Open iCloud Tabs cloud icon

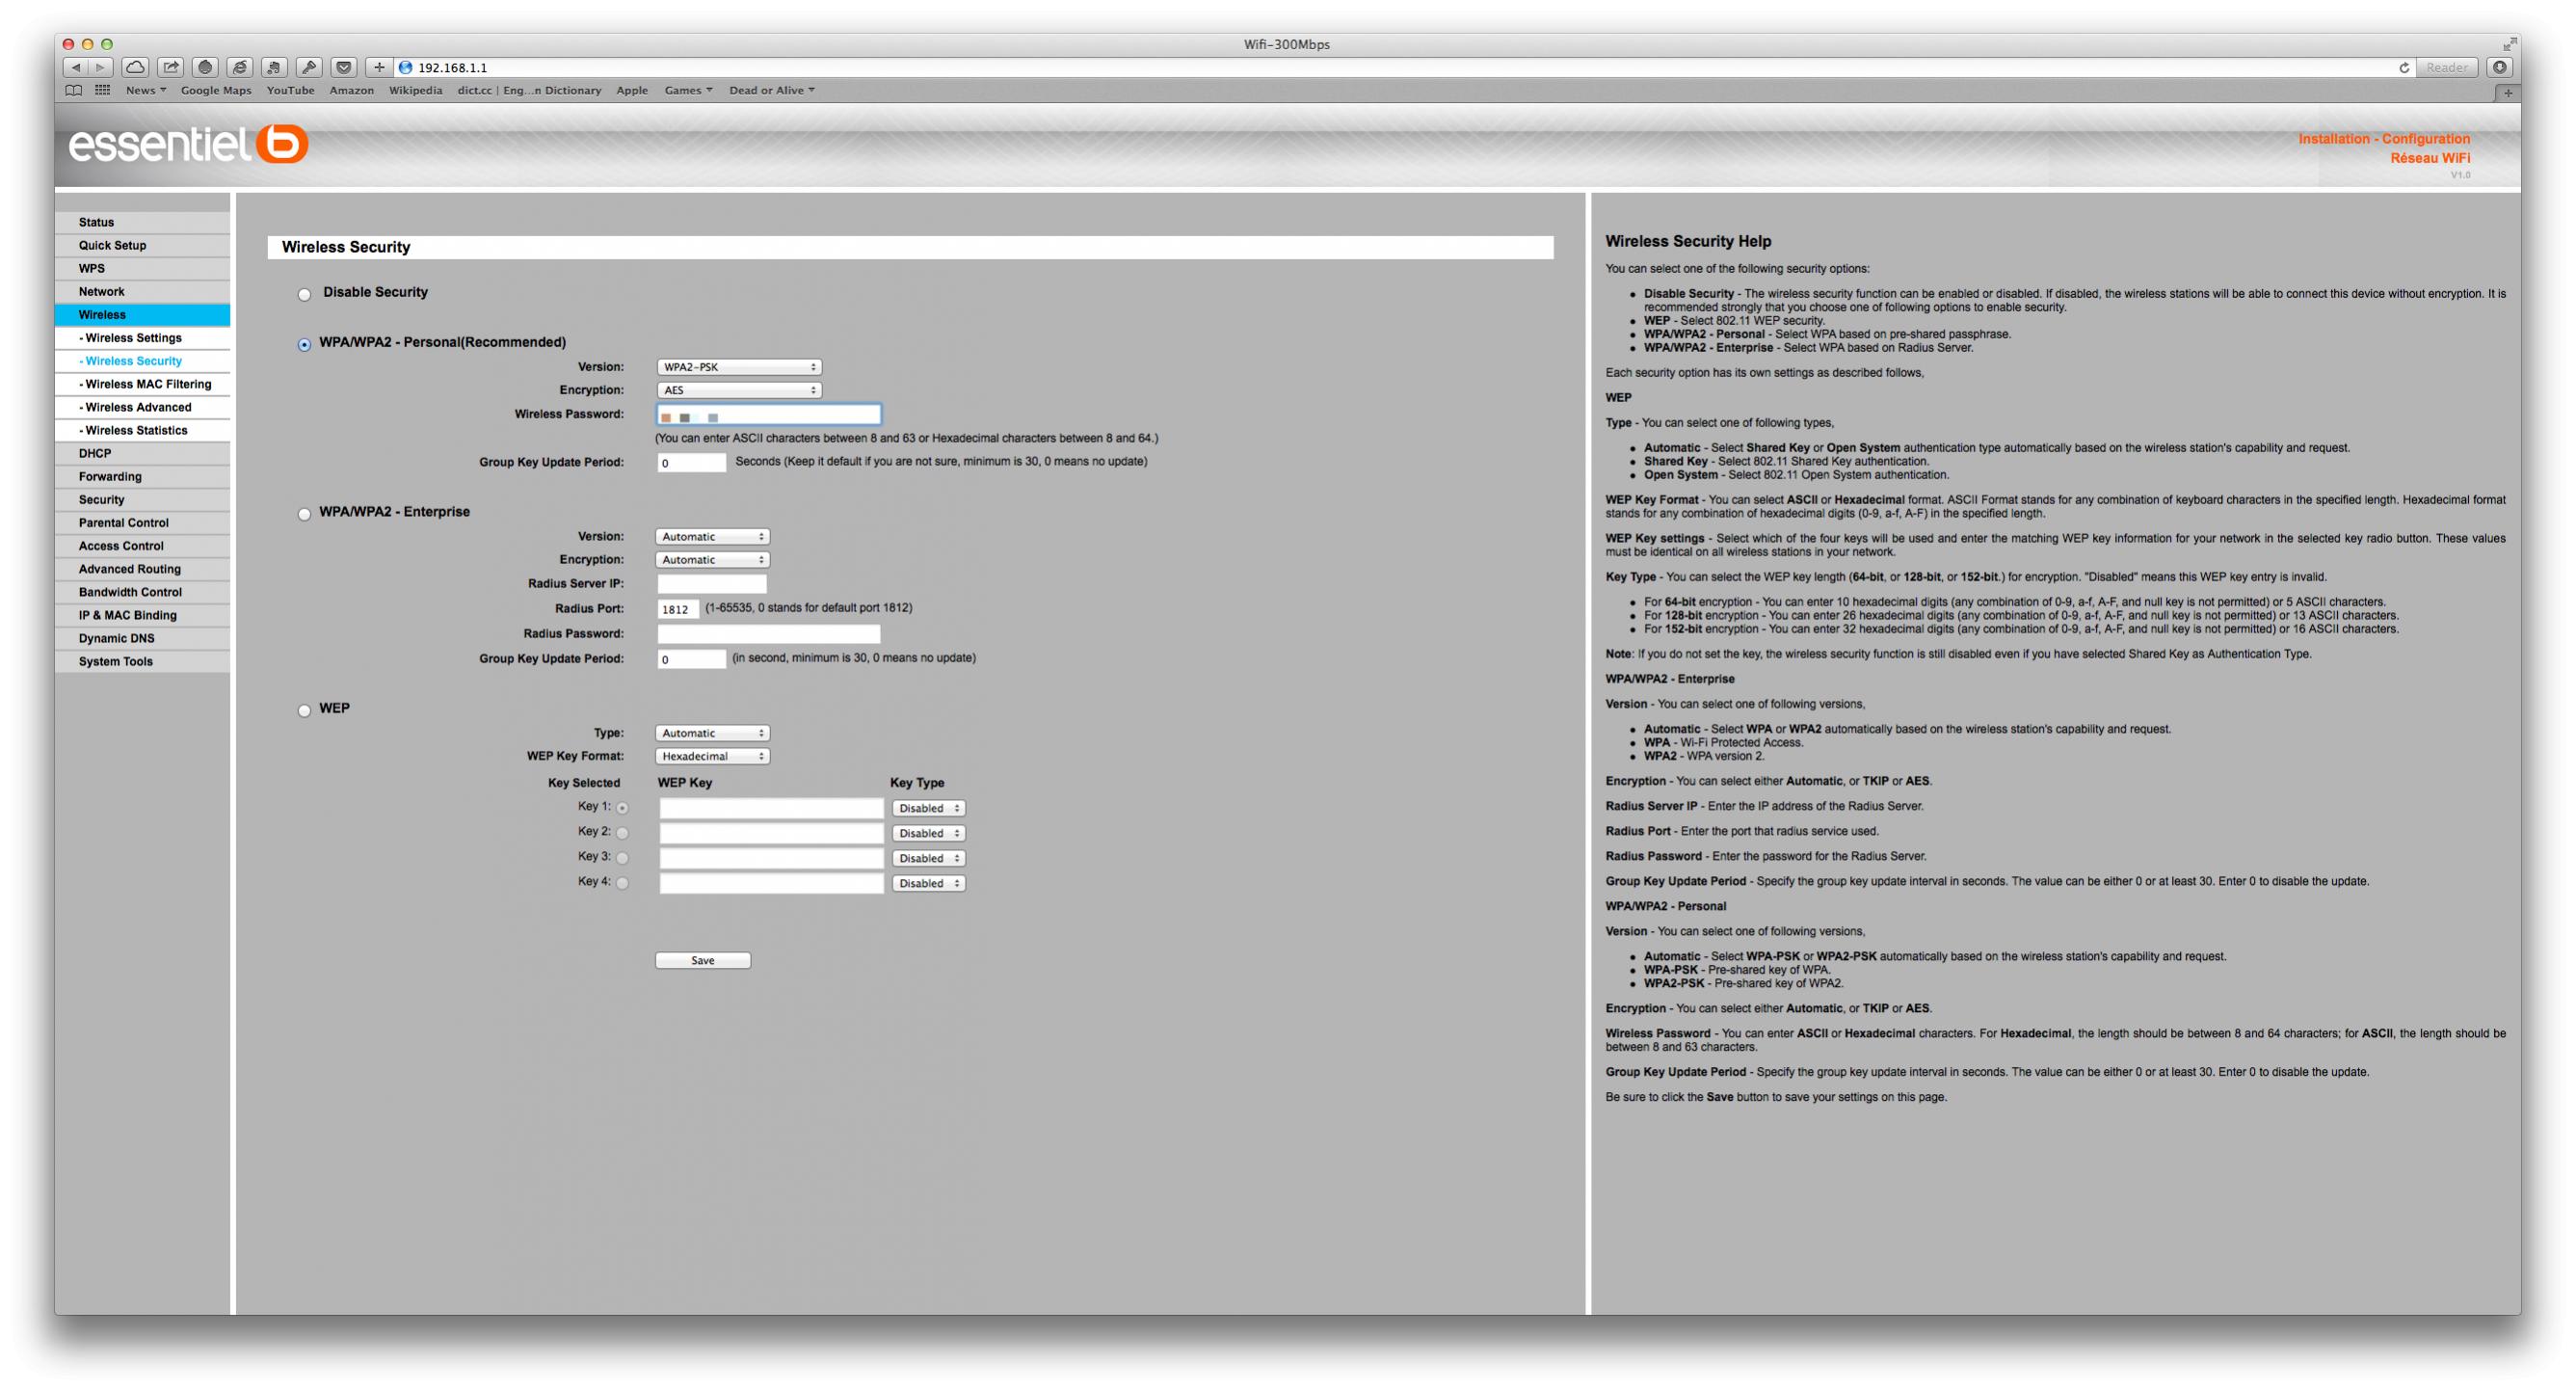pos(136,67)
